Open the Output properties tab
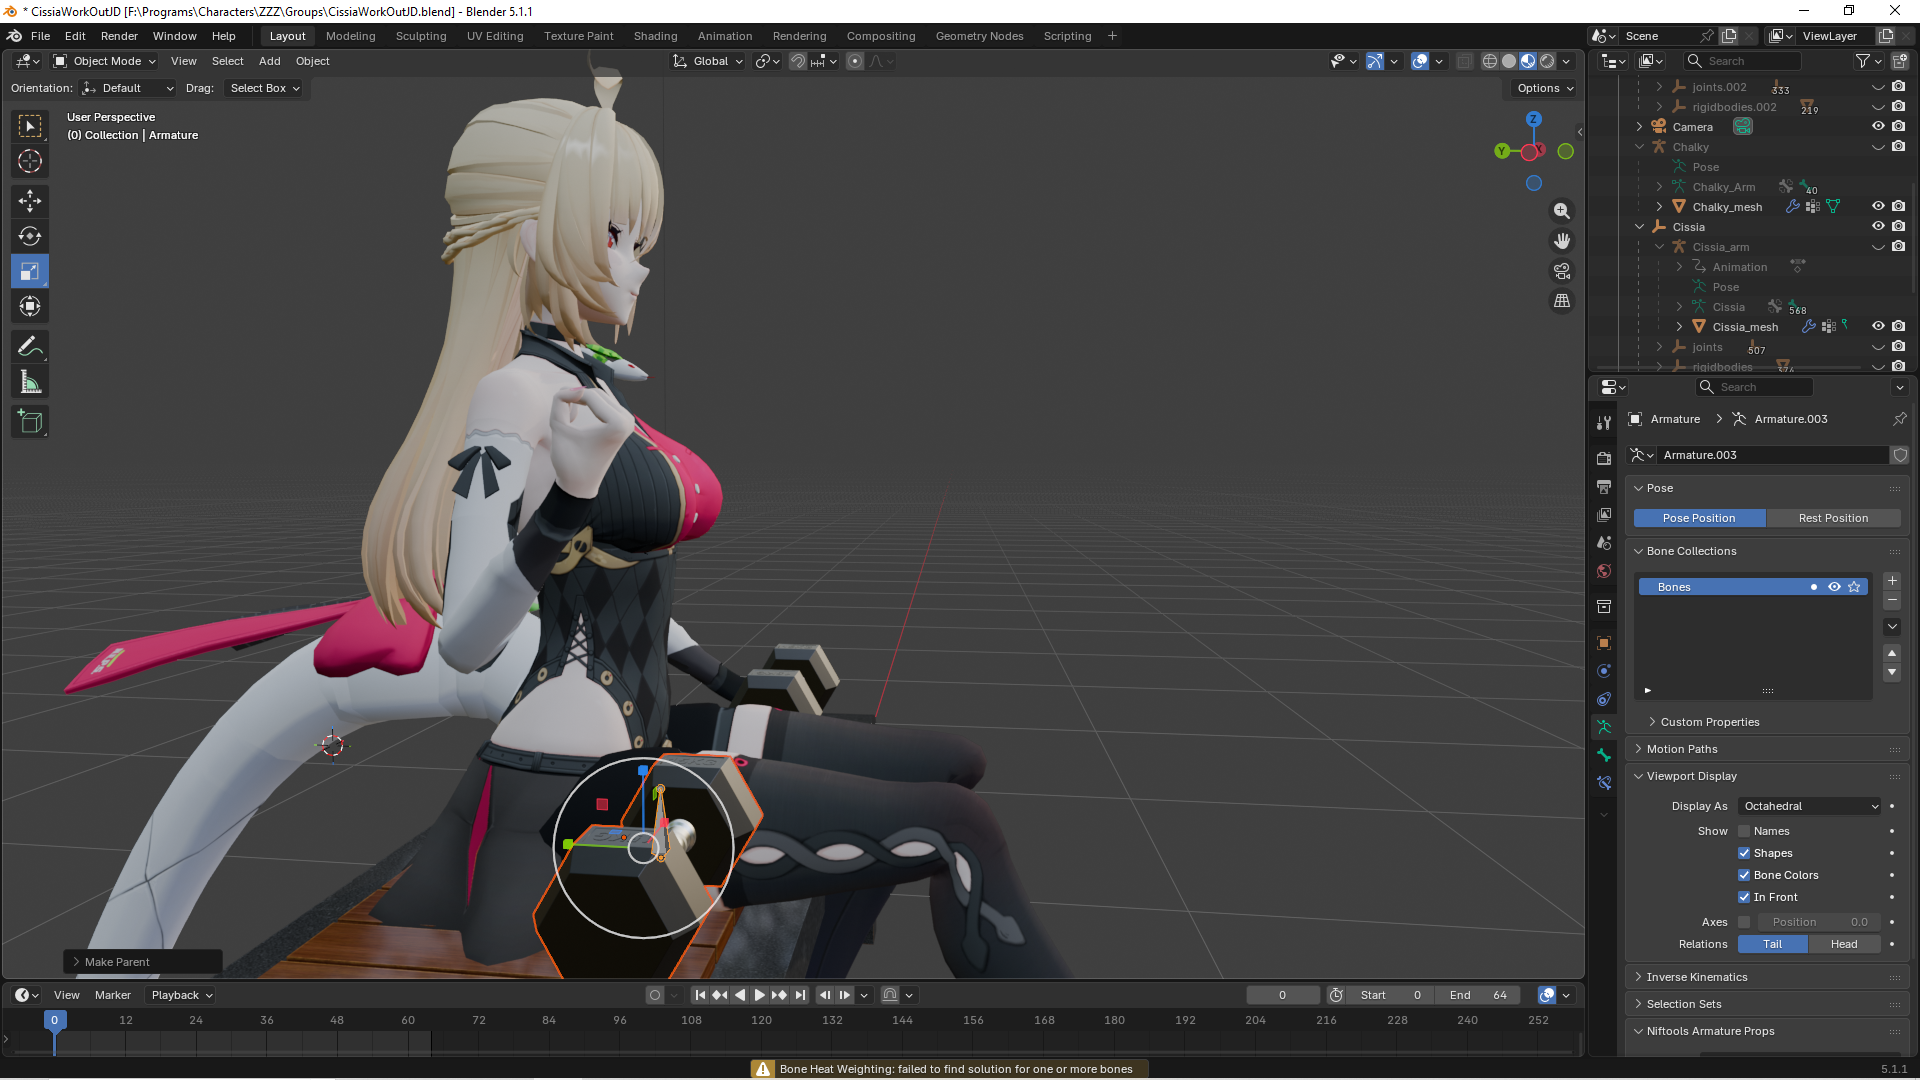1920x1080 pixels. pos(1604,487)
